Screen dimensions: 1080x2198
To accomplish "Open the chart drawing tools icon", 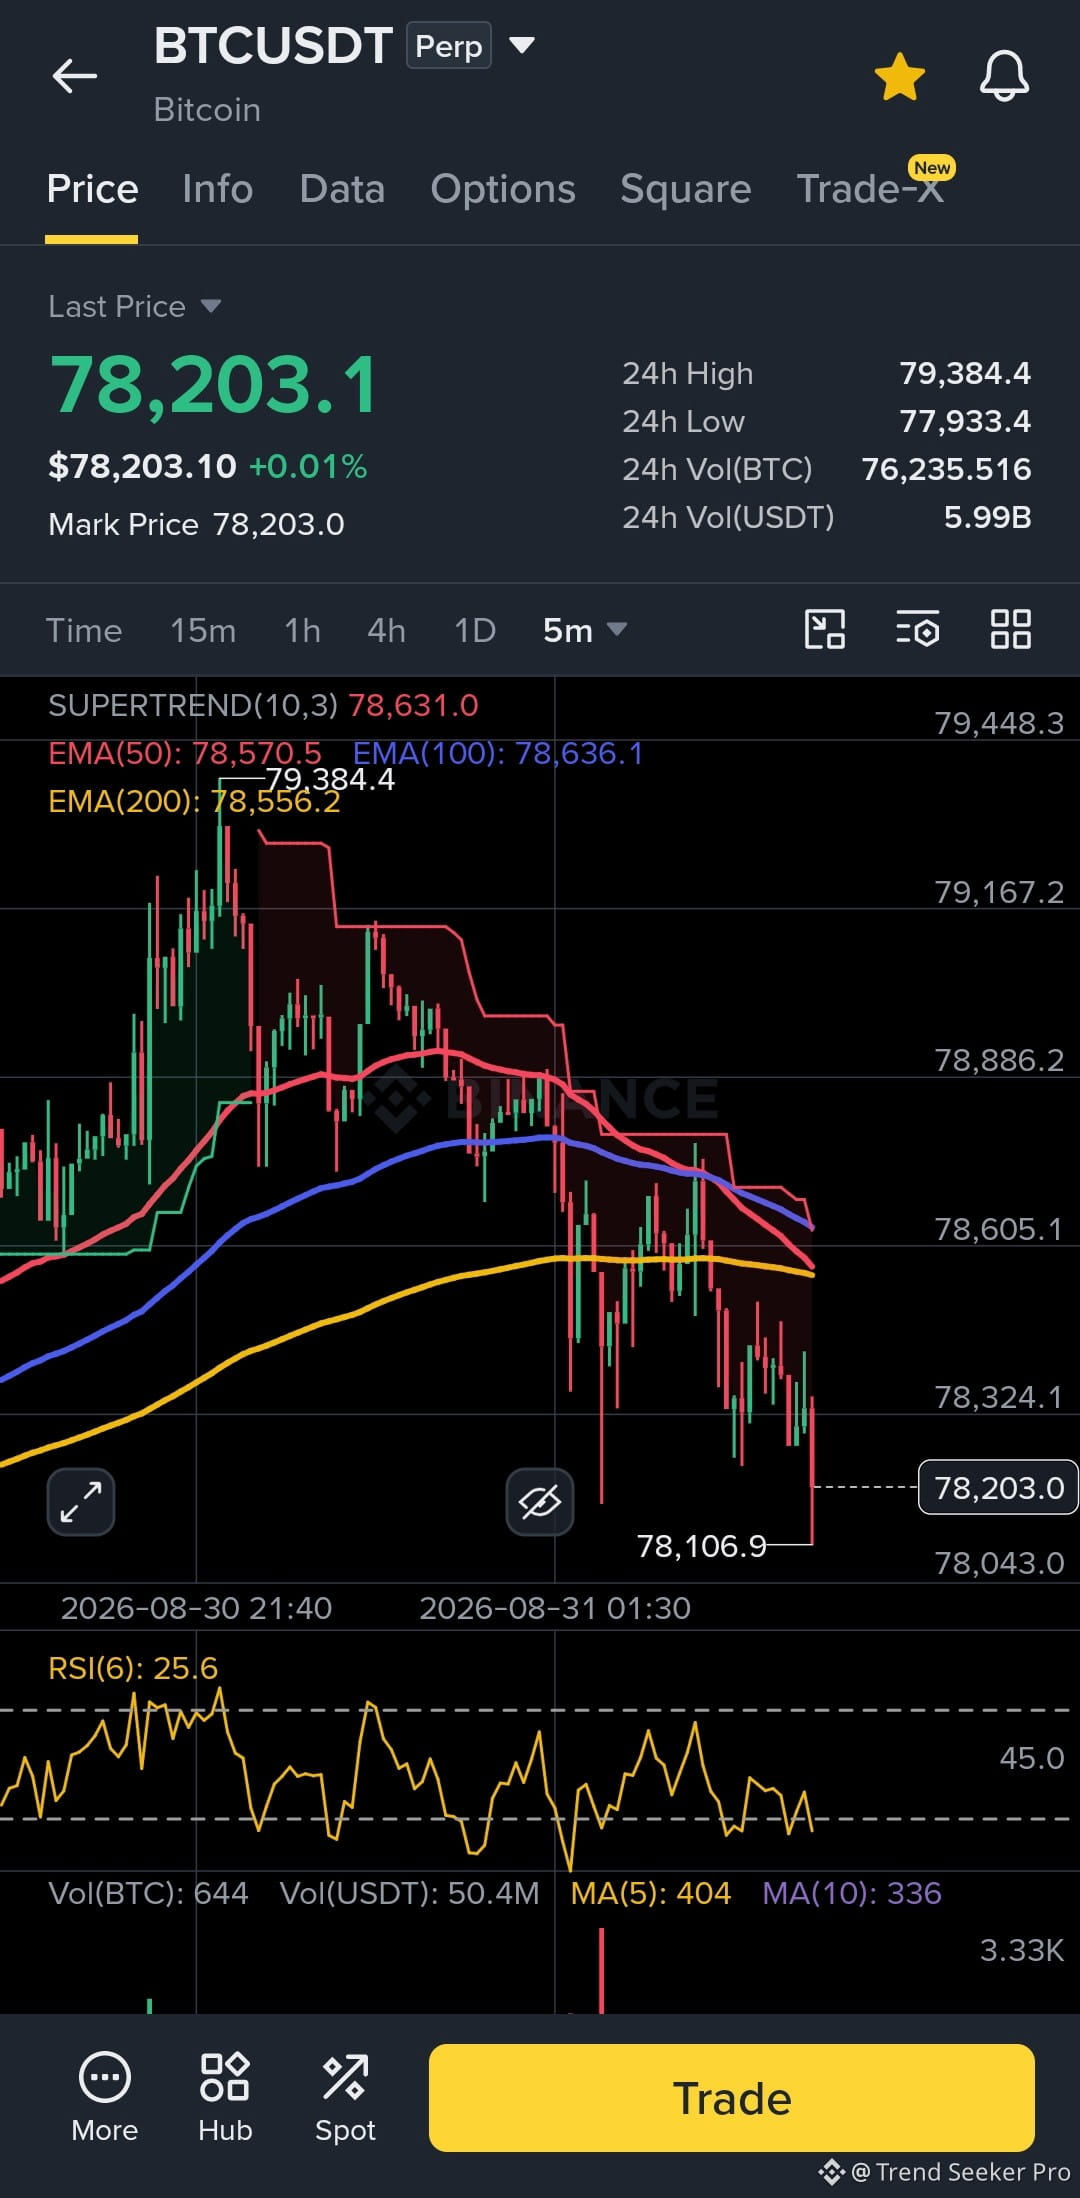I will click(x=825, y=630).
